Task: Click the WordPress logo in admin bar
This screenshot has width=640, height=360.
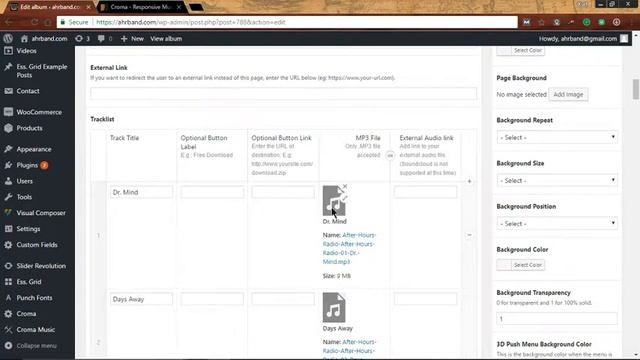Action: (x=8, y=39)
